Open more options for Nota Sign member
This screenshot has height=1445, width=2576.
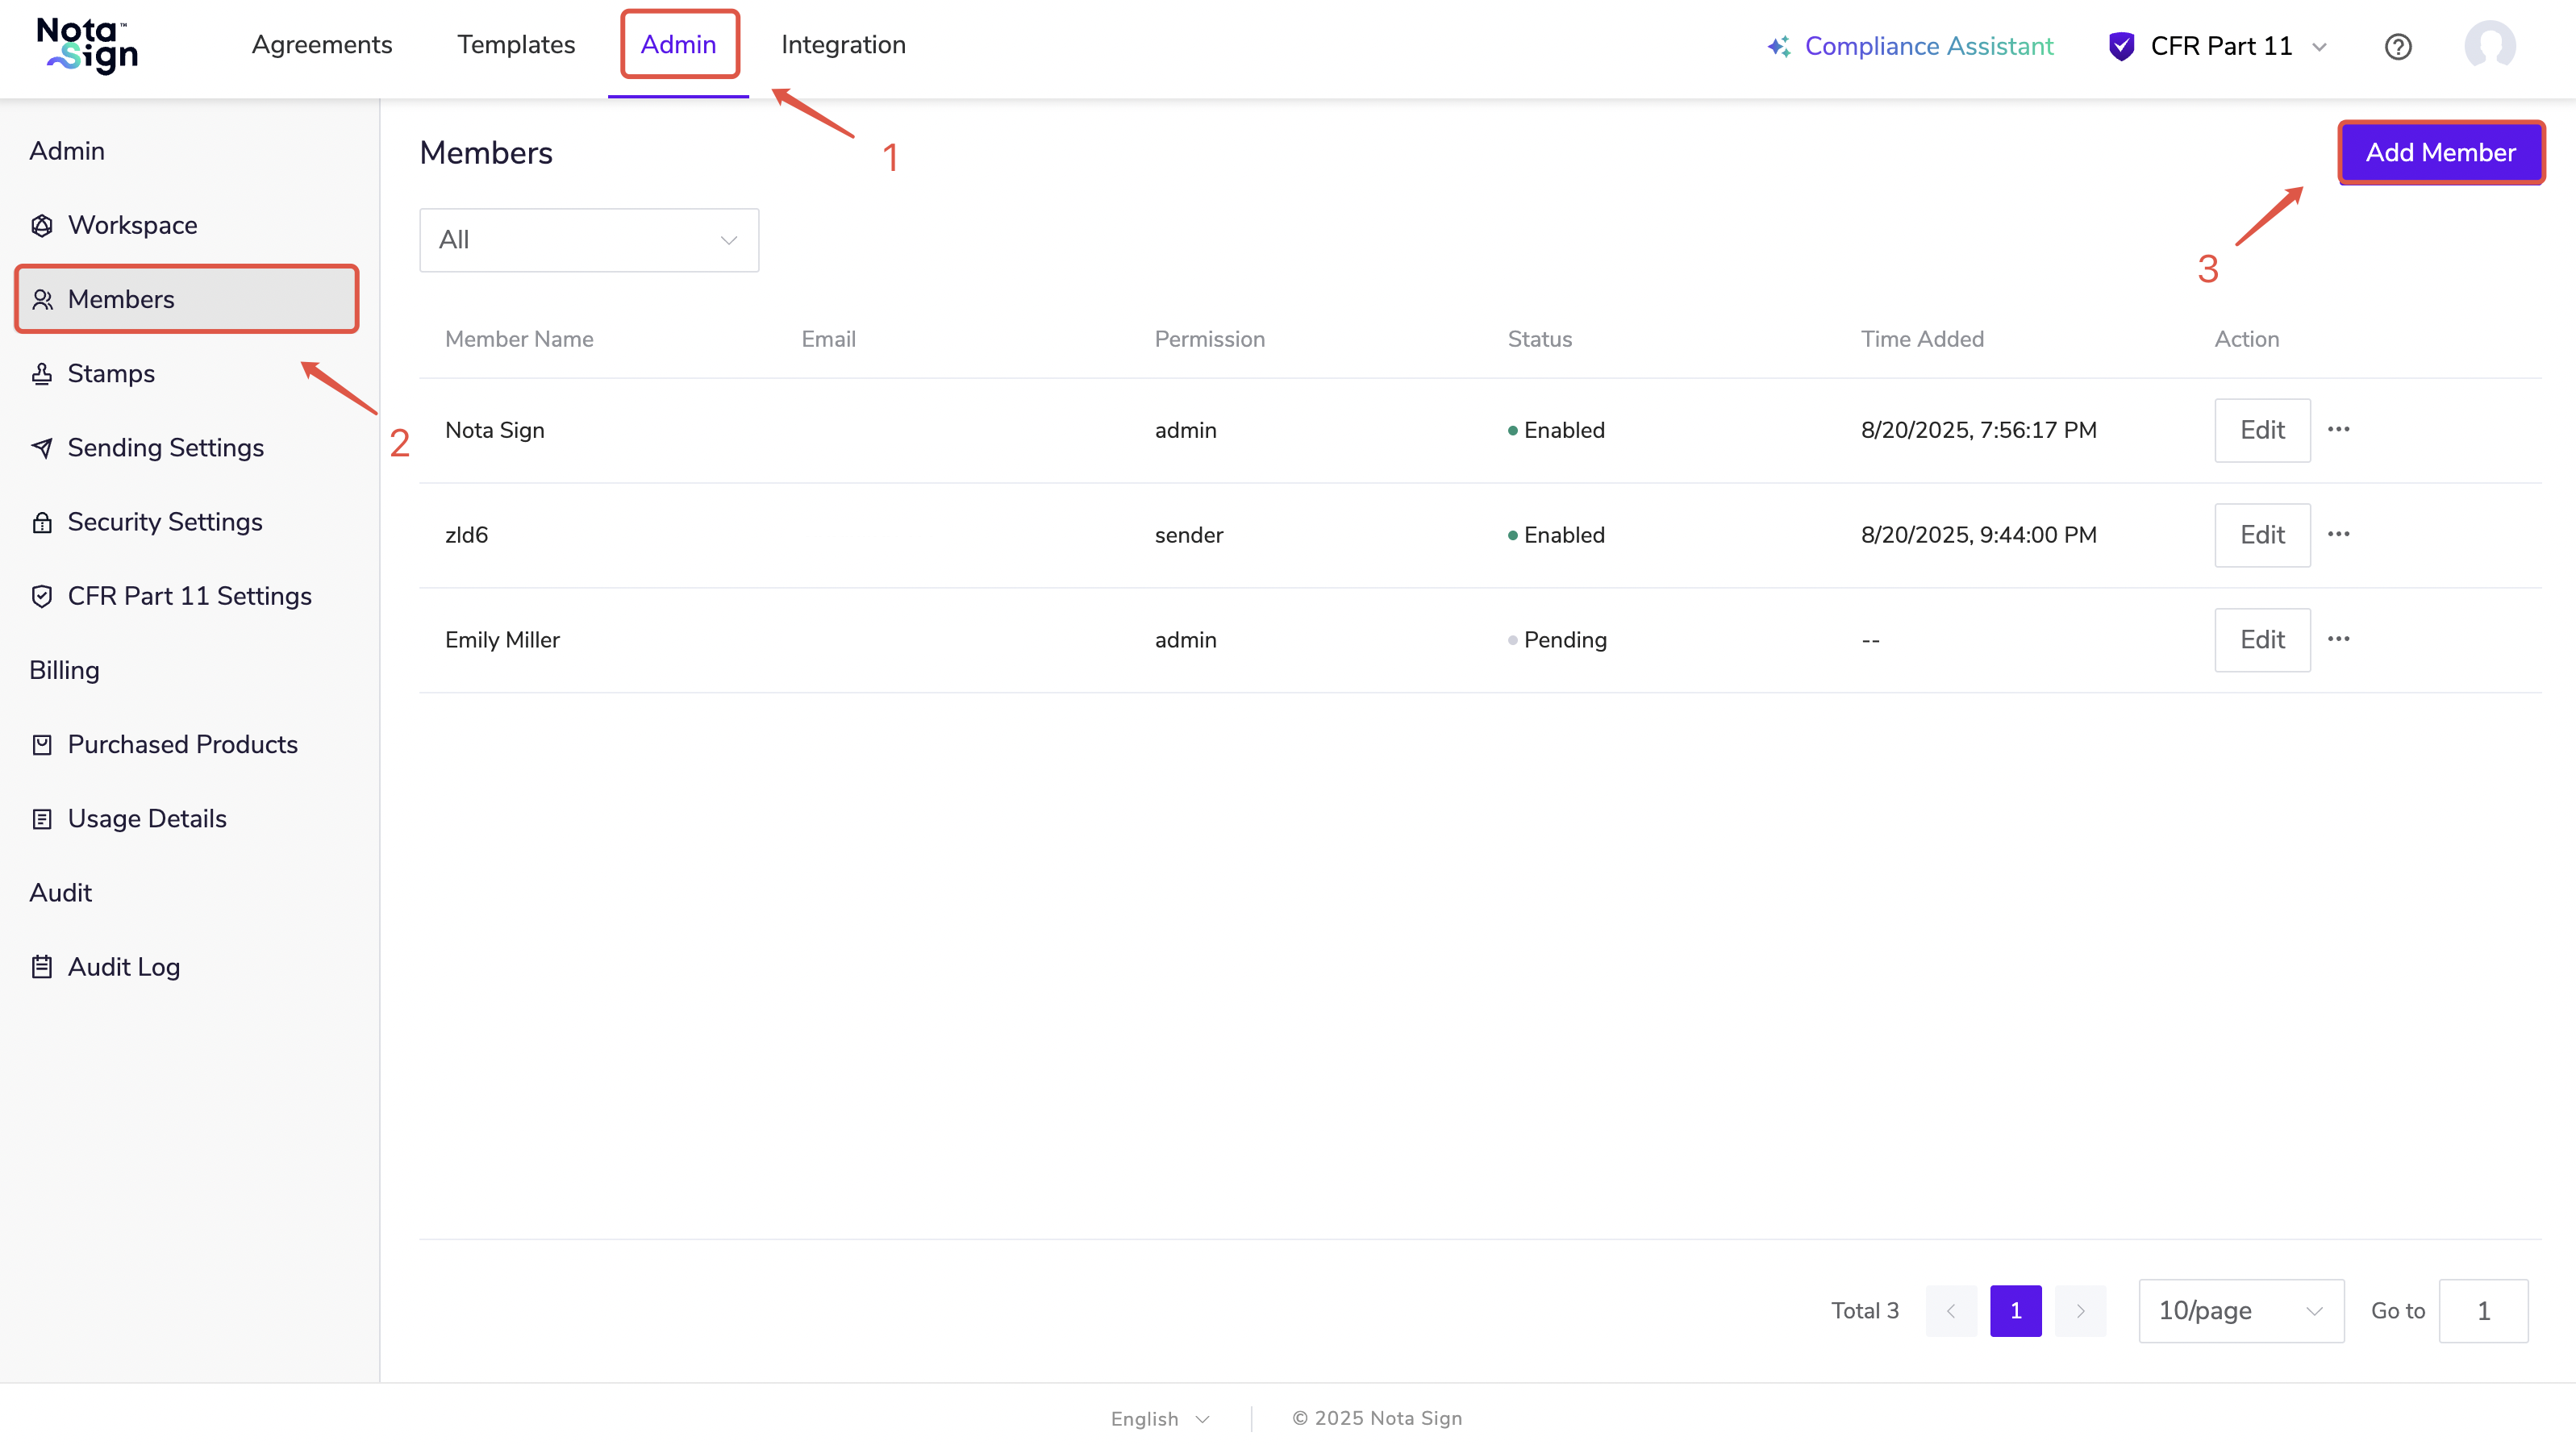tap(2338, 430)
